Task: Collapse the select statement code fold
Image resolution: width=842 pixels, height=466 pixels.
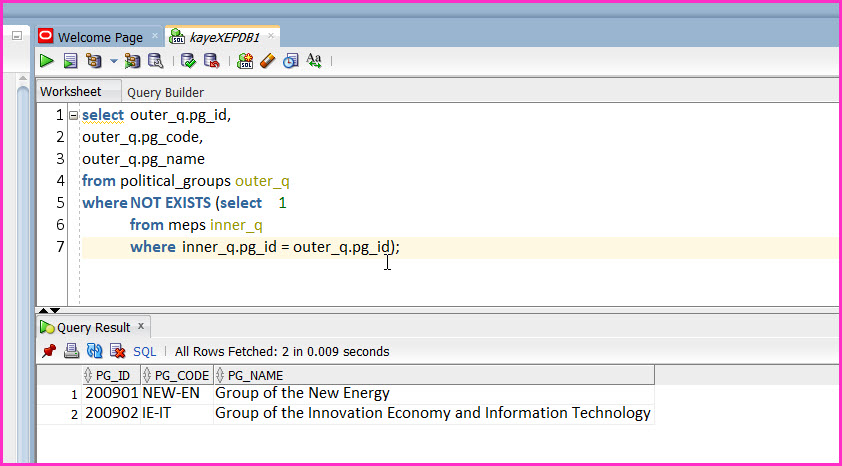Action: pyautogui.click(x=74, y=115)
